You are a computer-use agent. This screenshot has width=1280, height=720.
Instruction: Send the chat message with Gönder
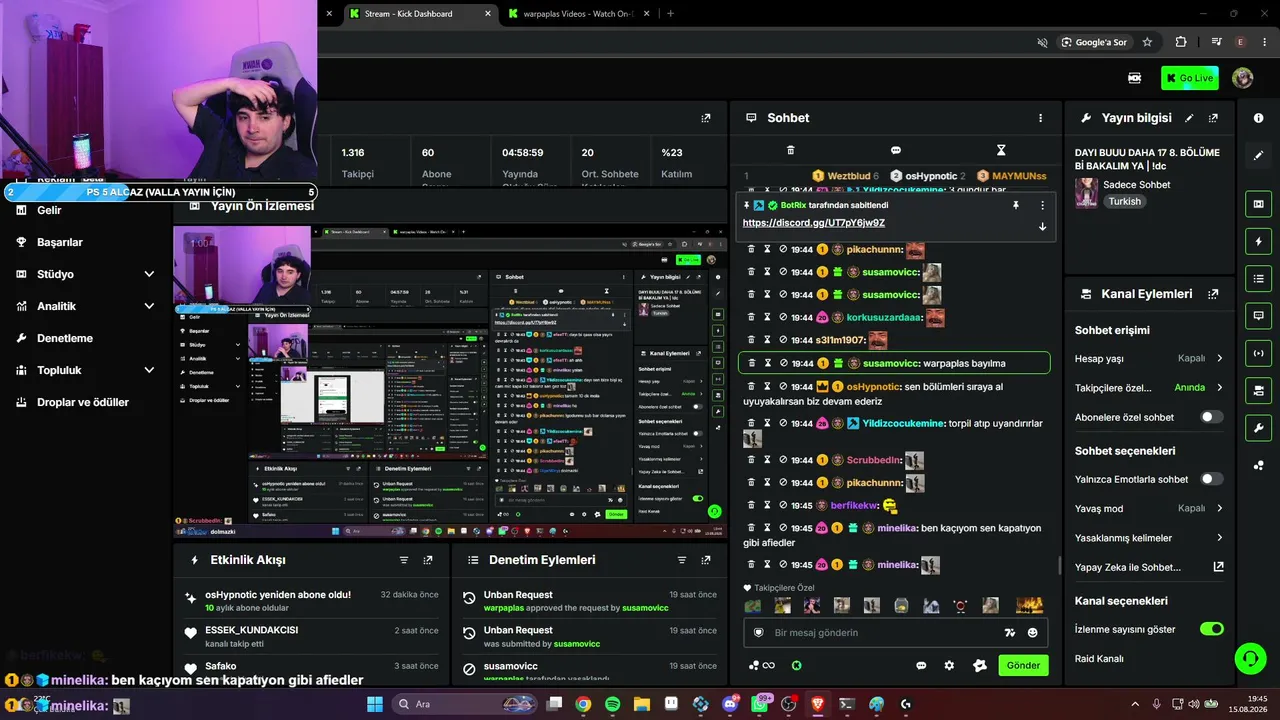[1023, 665]
